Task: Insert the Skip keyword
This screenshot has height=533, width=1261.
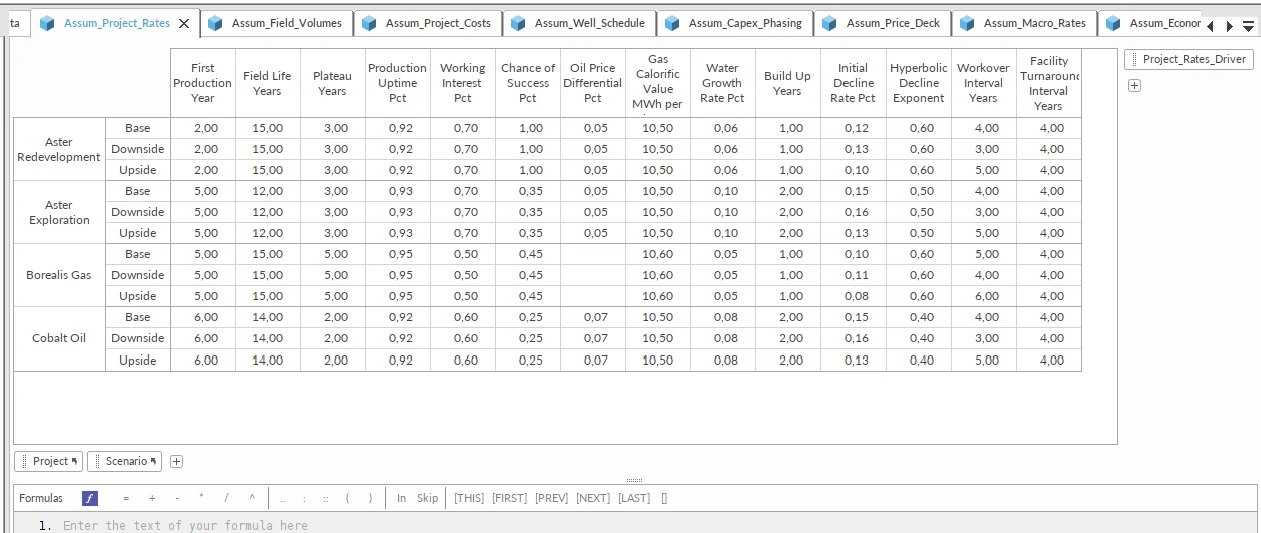Action: click(428, 498)
